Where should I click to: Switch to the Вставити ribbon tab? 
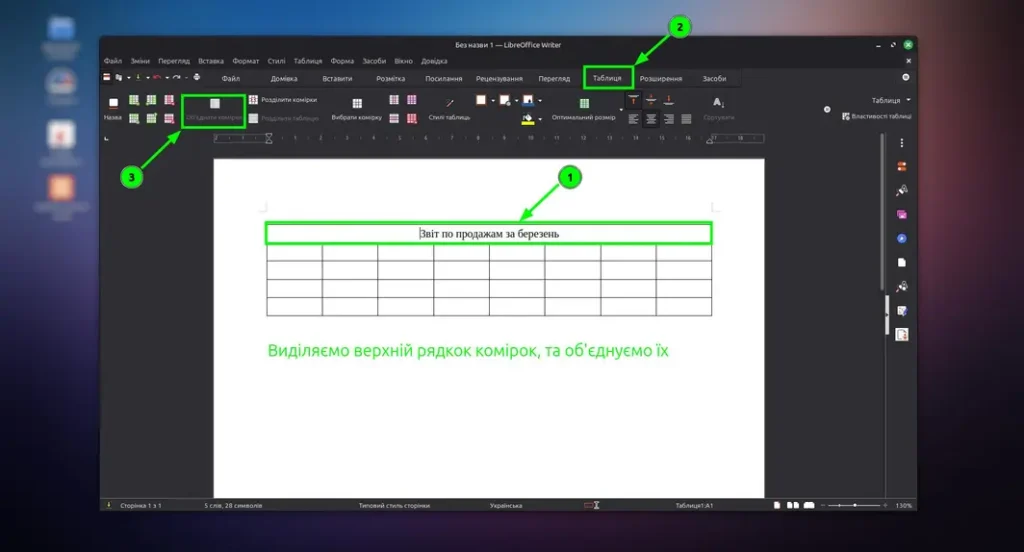(337, 78)
